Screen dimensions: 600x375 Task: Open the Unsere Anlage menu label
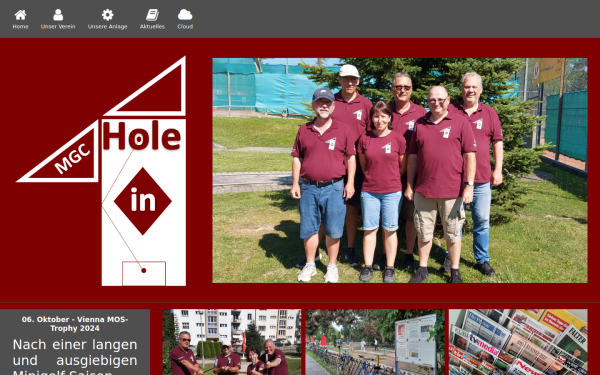coord(108,27)
